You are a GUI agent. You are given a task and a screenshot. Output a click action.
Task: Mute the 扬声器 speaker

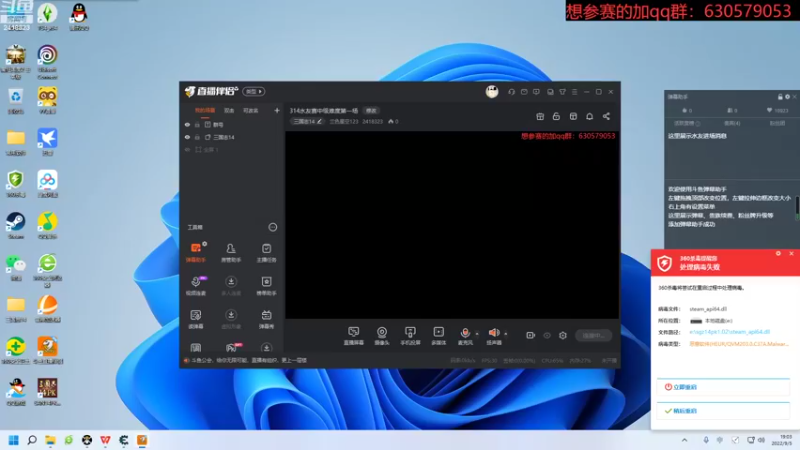pyautogui.click(x=494, y=336)
